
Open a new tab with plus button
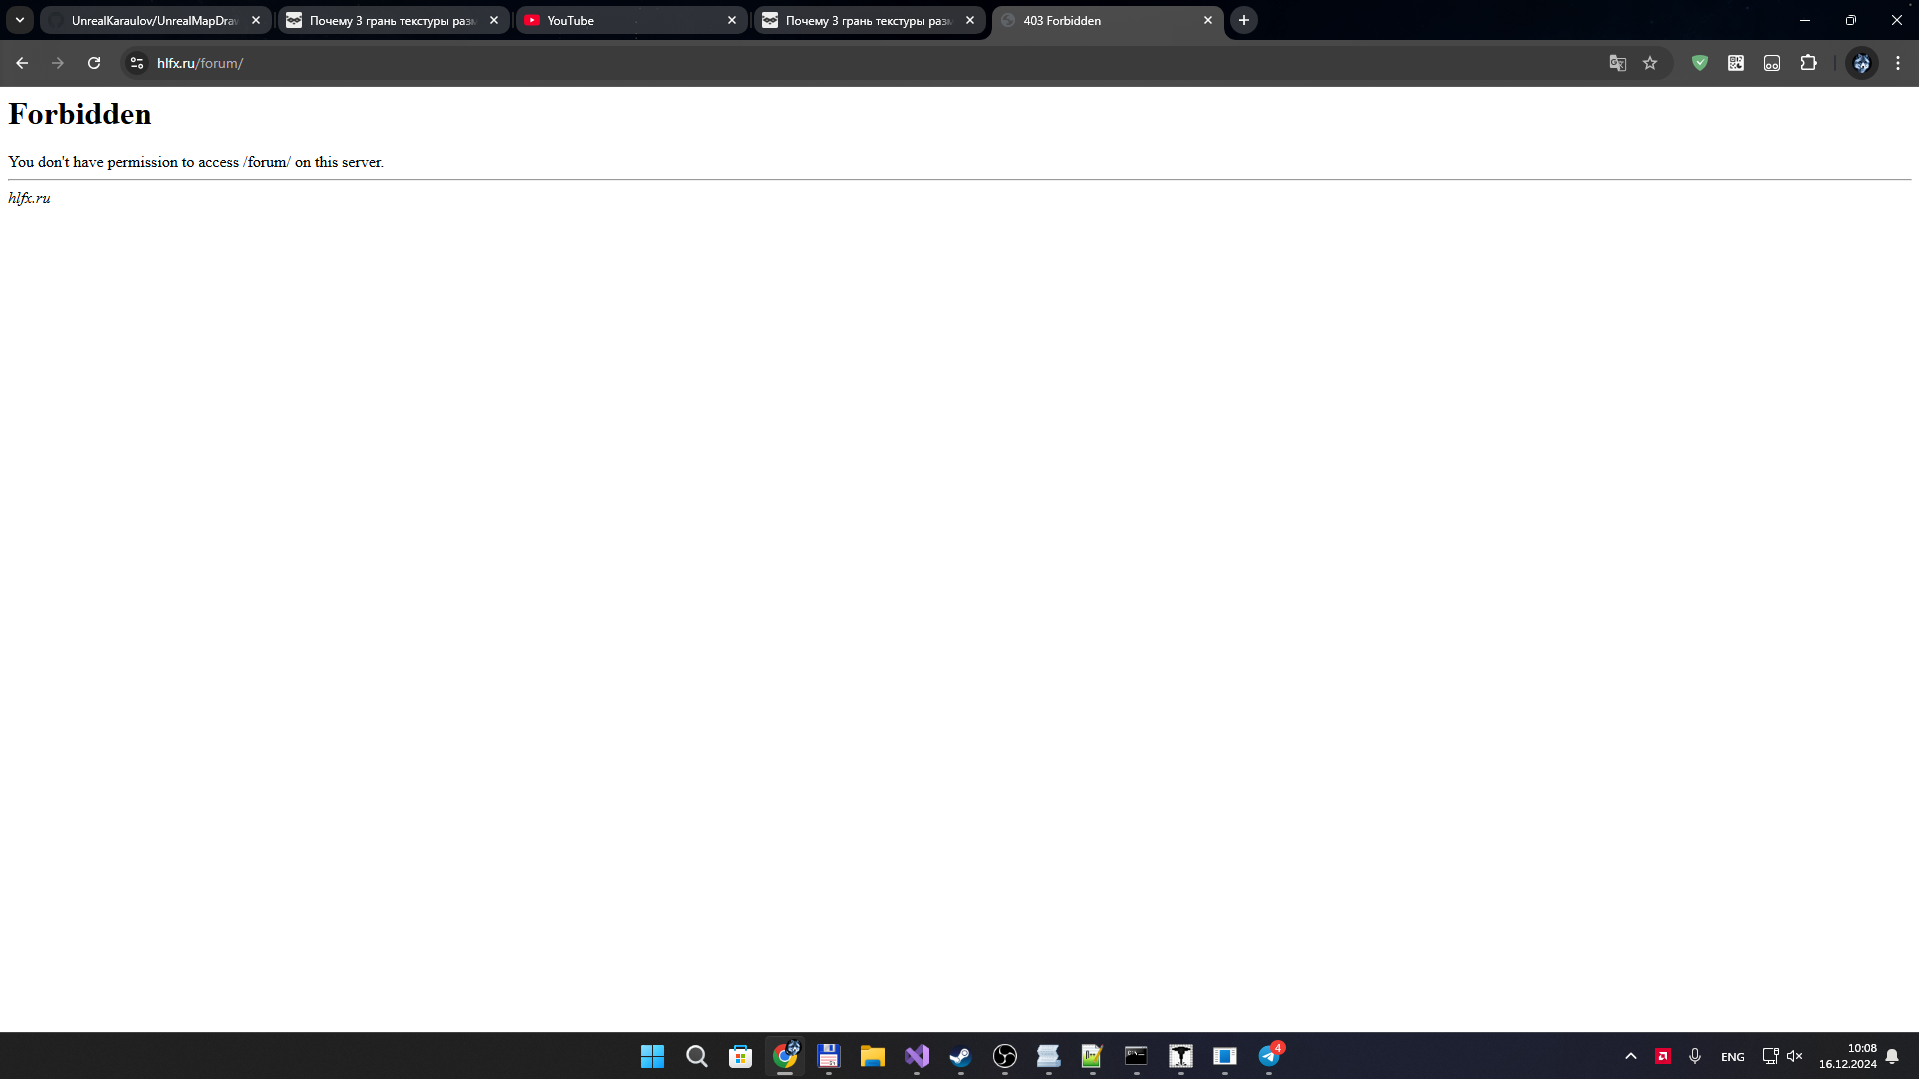tap(1244, 20)
